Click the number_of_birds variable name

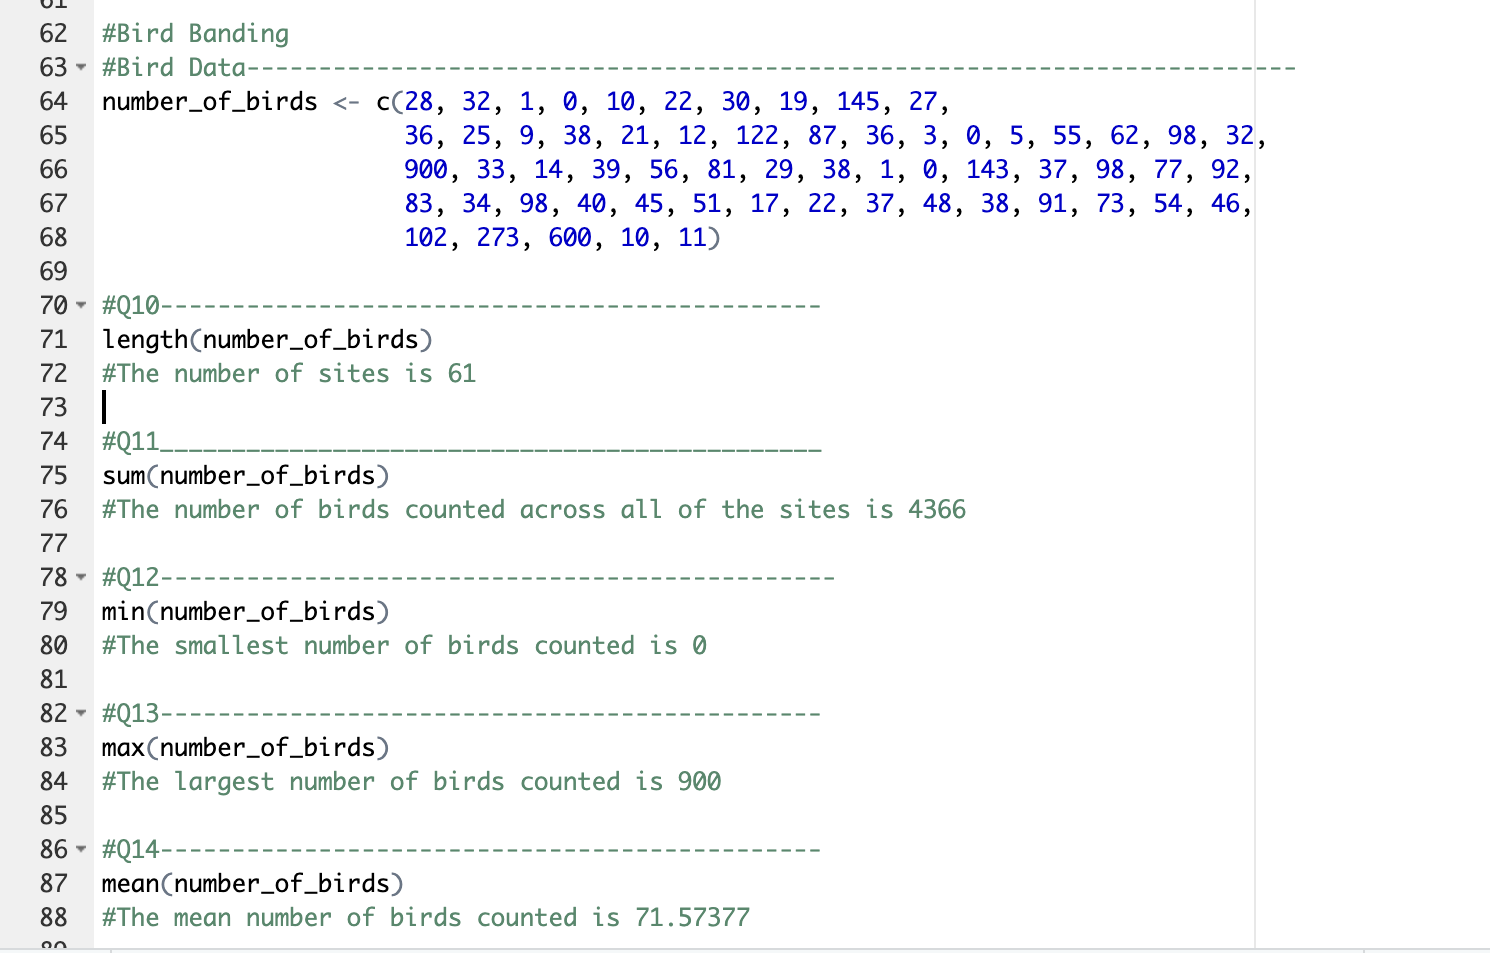point(210,101)
